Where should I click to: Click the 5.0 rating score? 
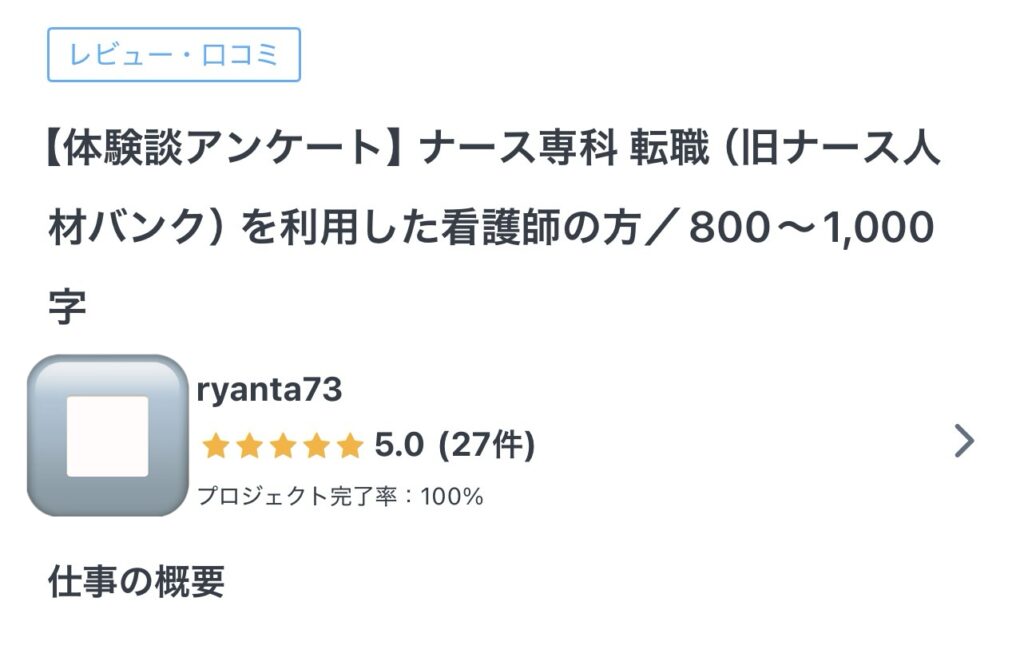[x=399, y=445]
